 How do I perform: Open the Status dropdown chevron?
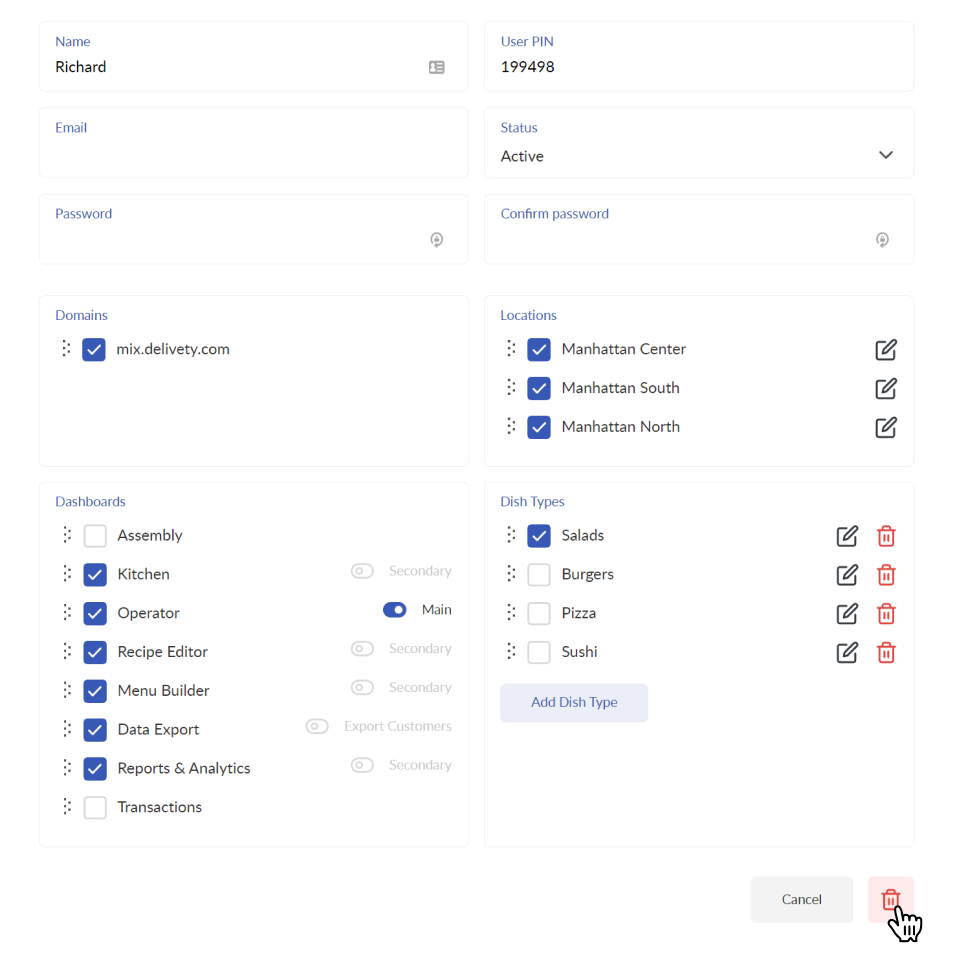[886, 155]
